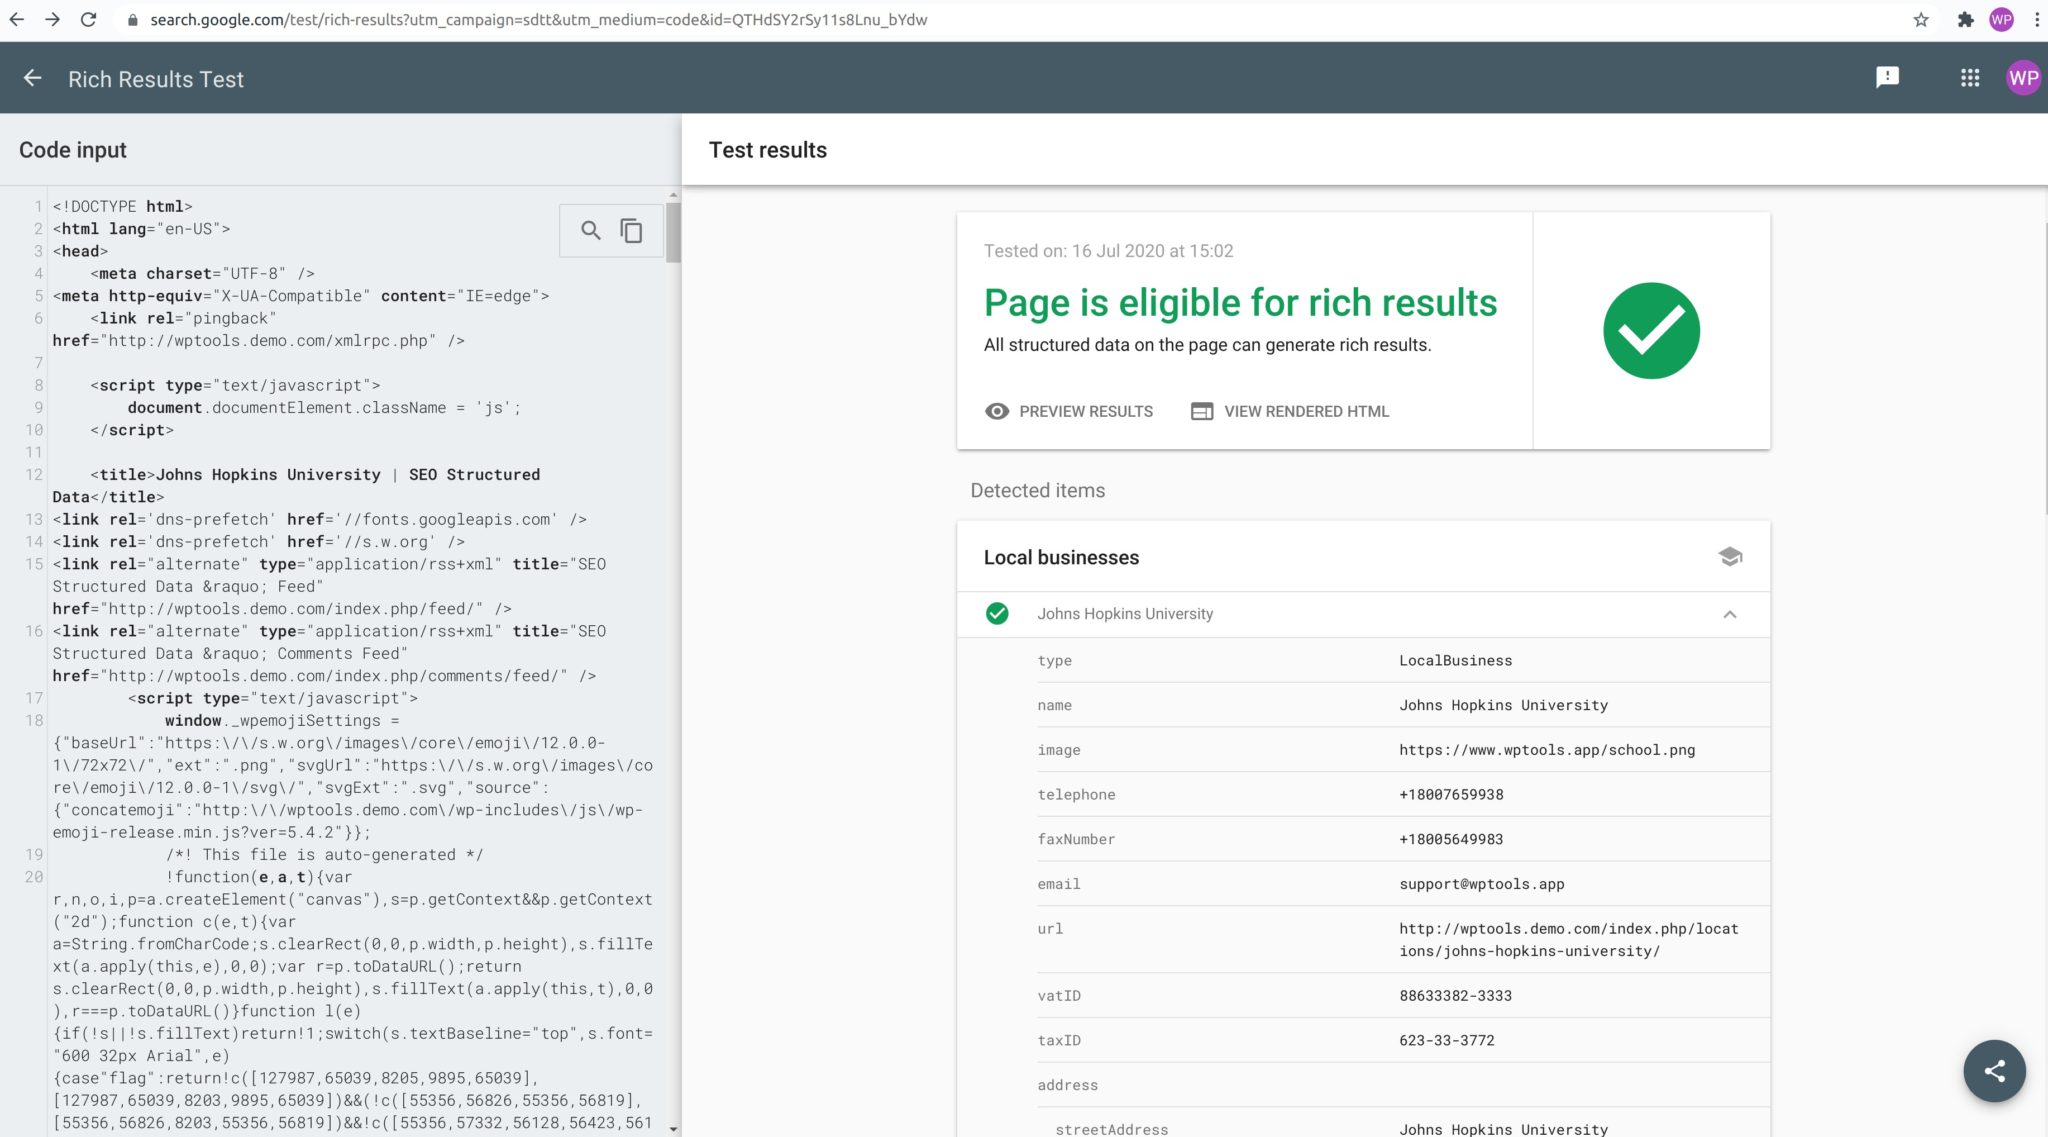
Task: Click inside the browser address bar
Action: point(600,18)
